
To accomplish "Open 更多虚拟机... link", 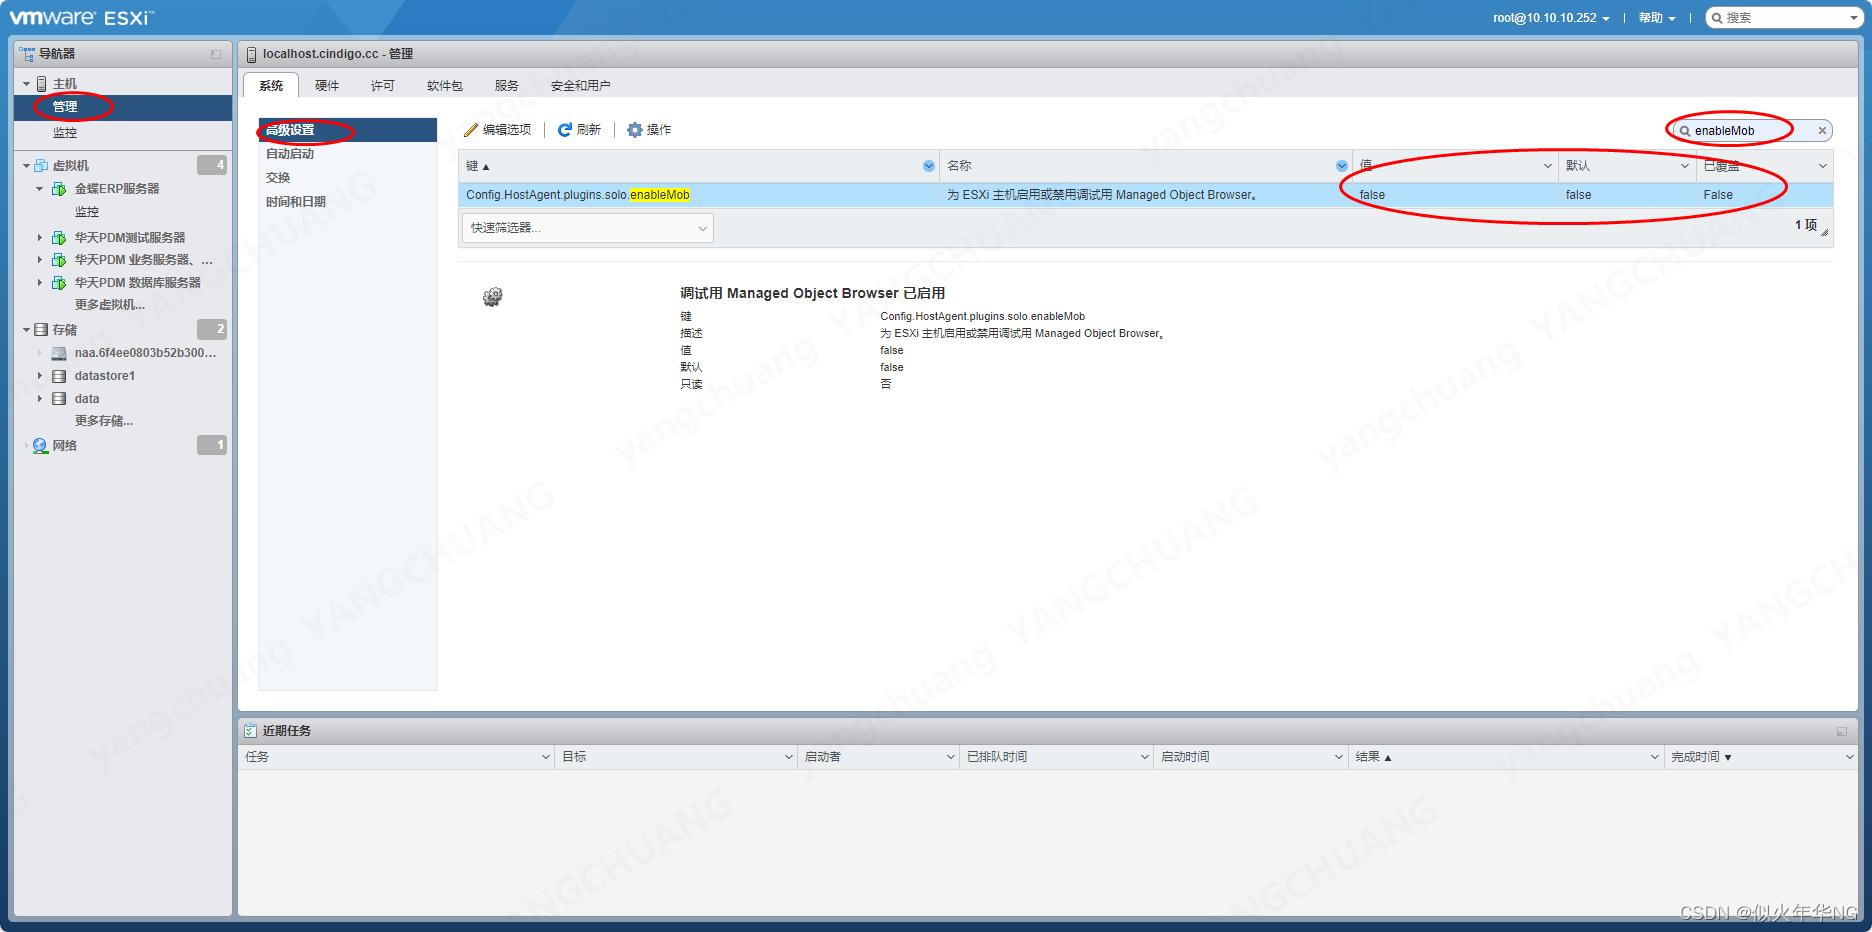I will 110,305.
